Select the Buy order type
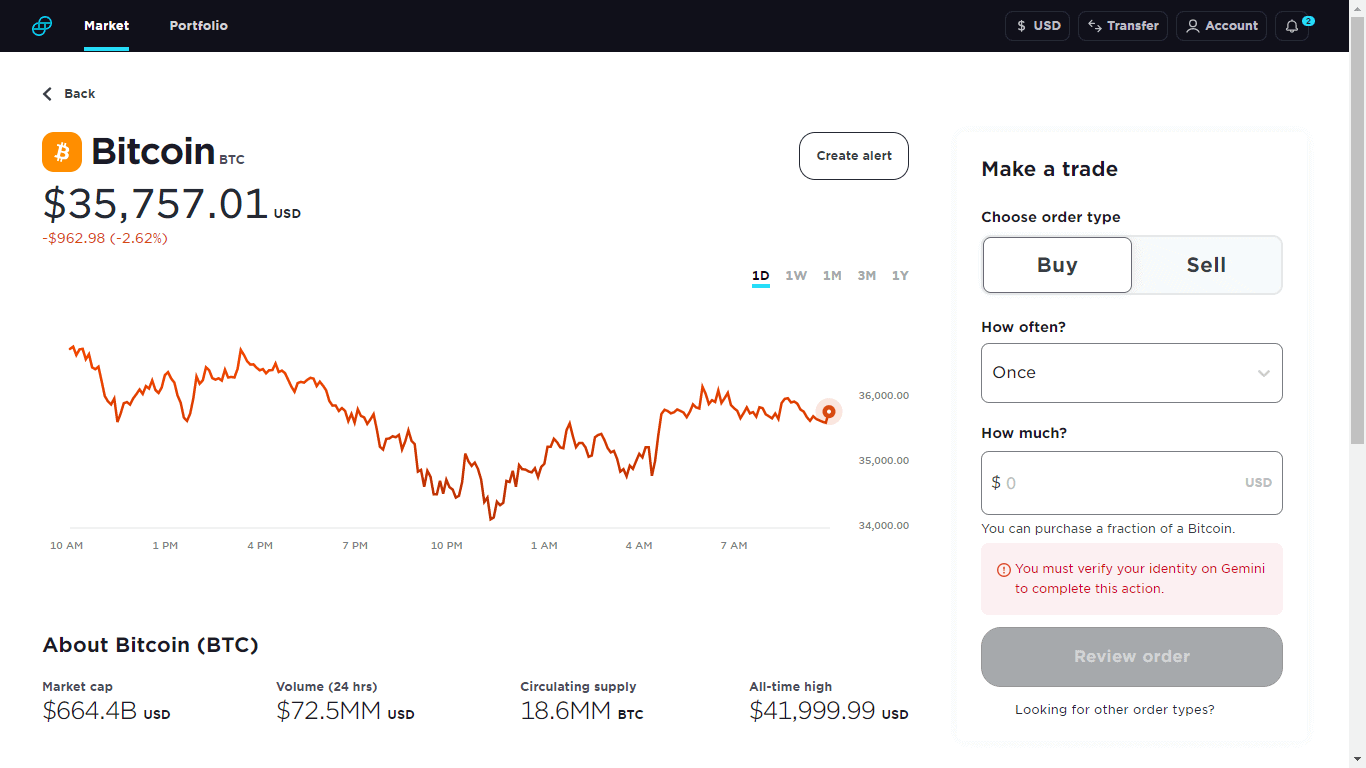 click(1057, 265)
